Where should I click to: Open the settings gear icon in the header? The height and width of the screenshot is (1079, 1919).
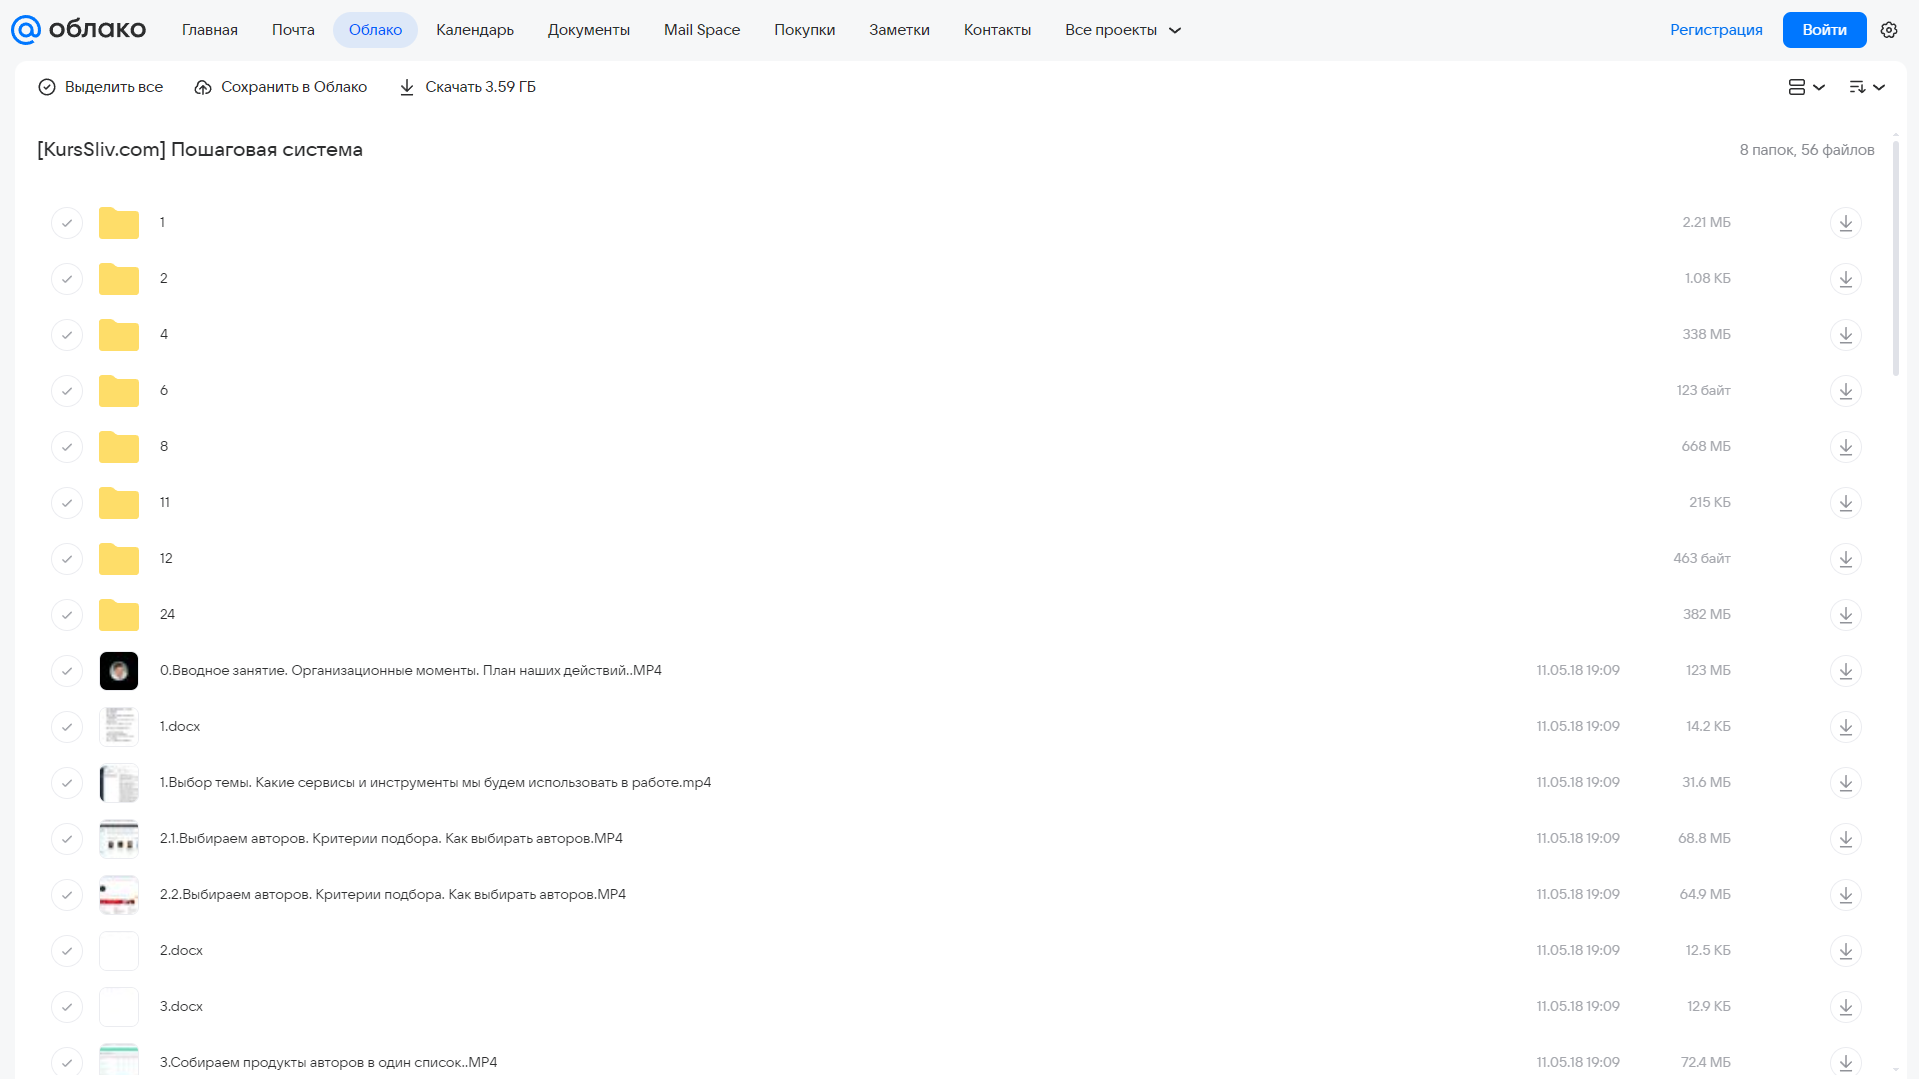[x=1888, y=30]
